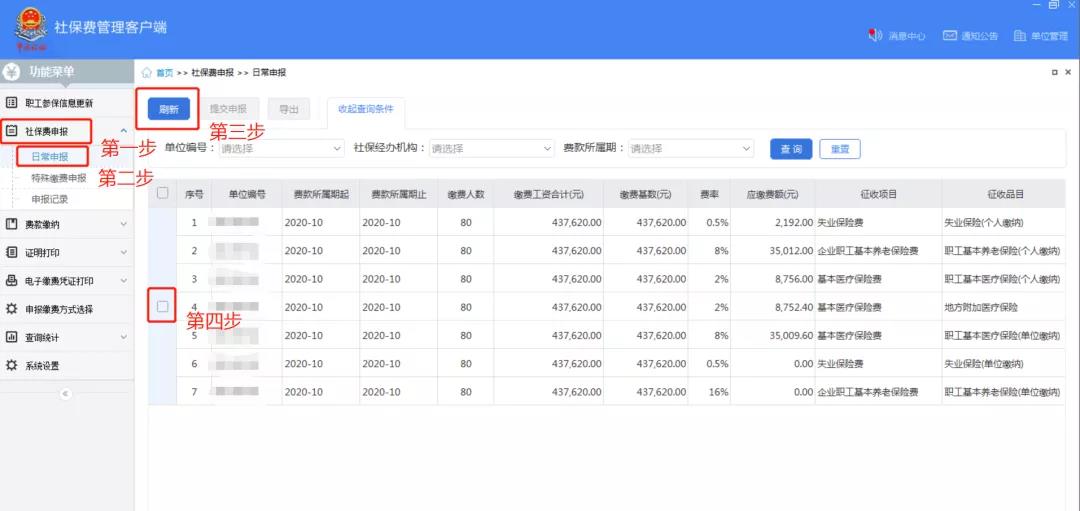Open the 社保经办机构 dropdown
The width and height of the screenshot is (1080, 511).
(490, 148)
